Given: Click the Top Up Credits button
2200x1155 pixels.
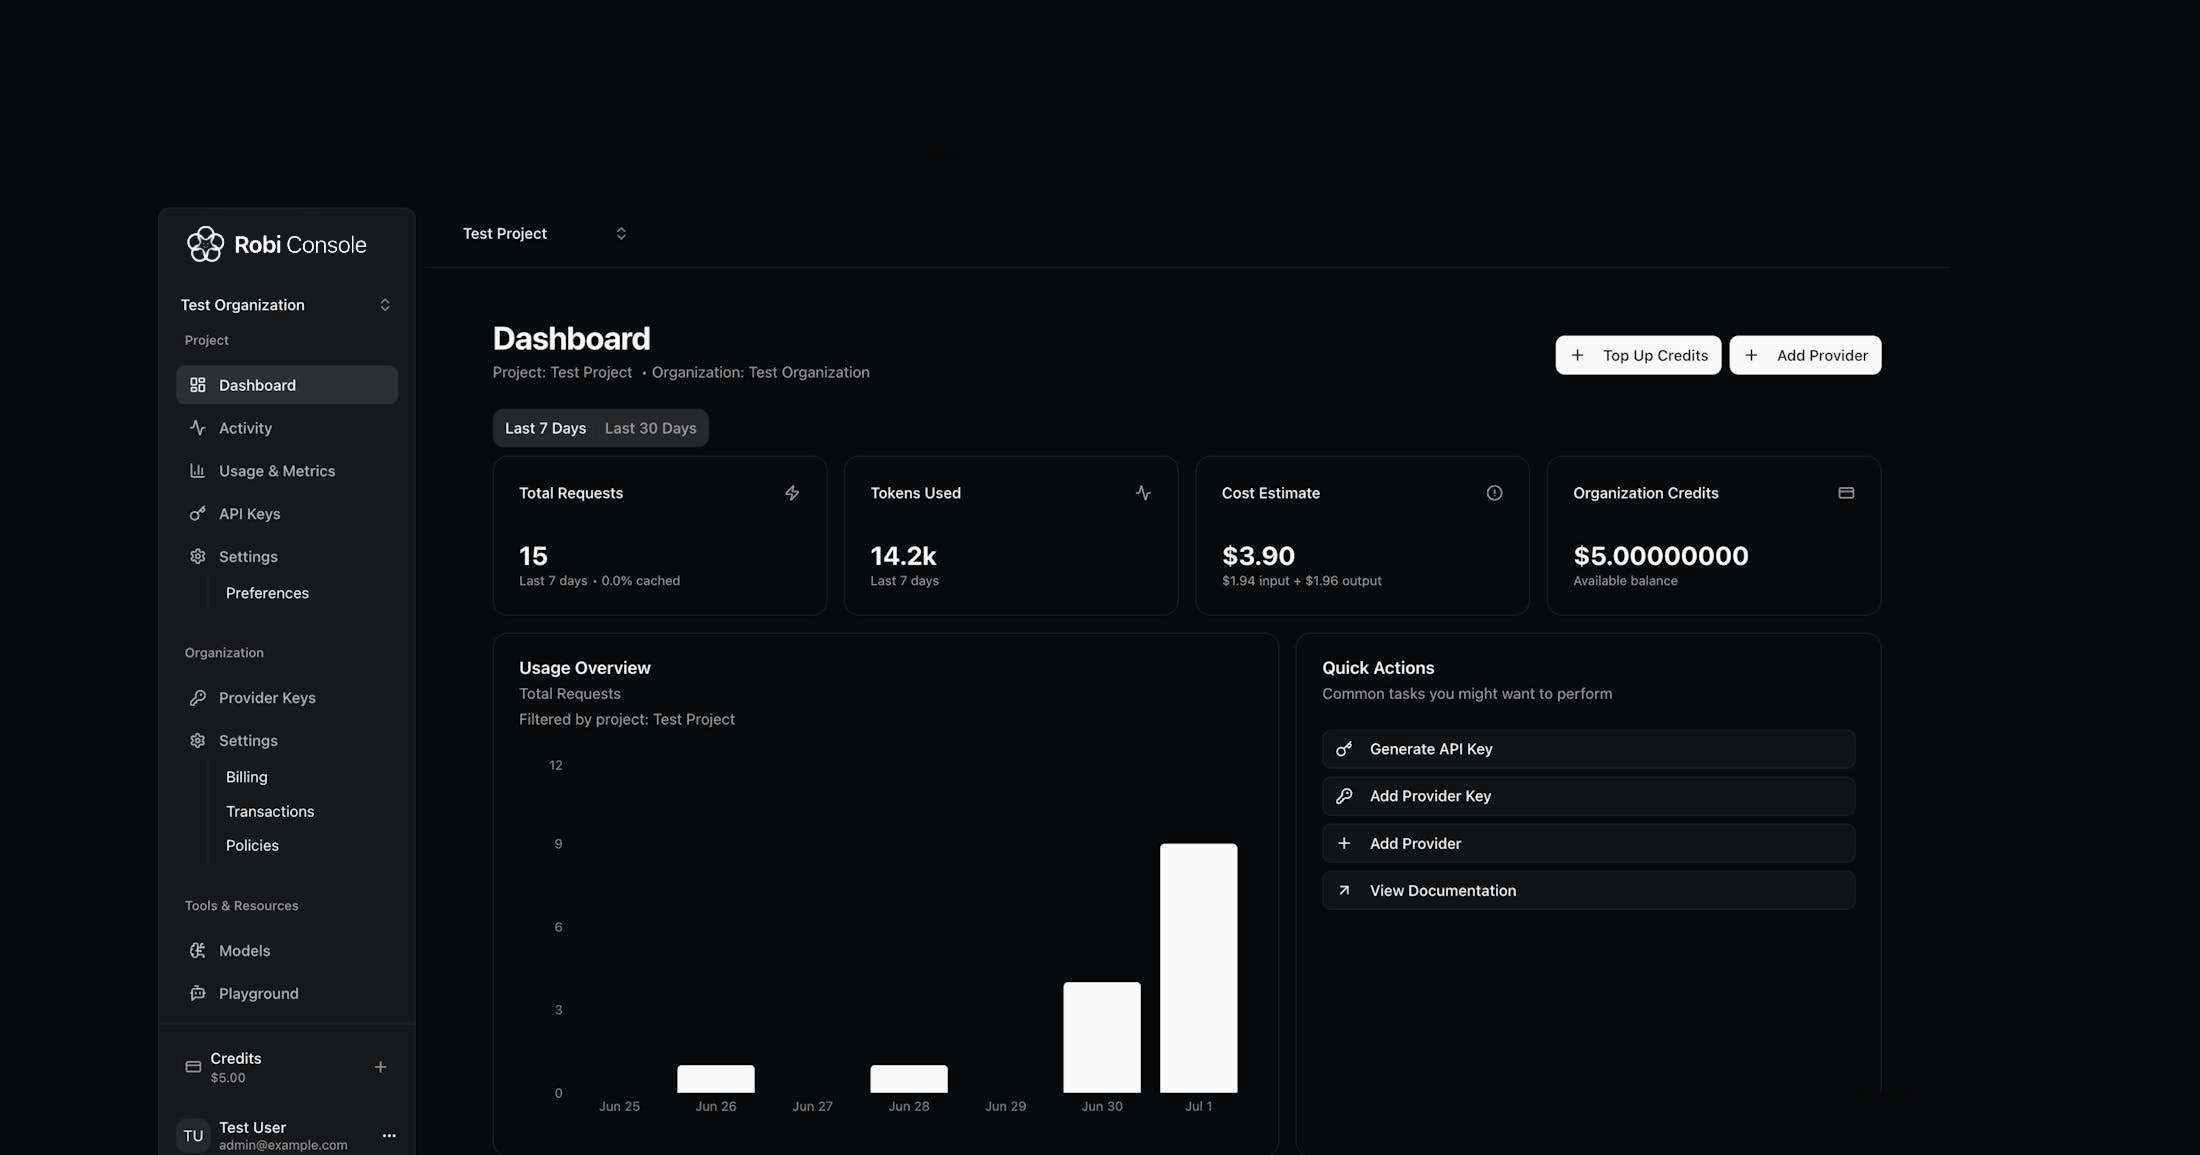Looking at the screenshot, I should coord(1638,355).
